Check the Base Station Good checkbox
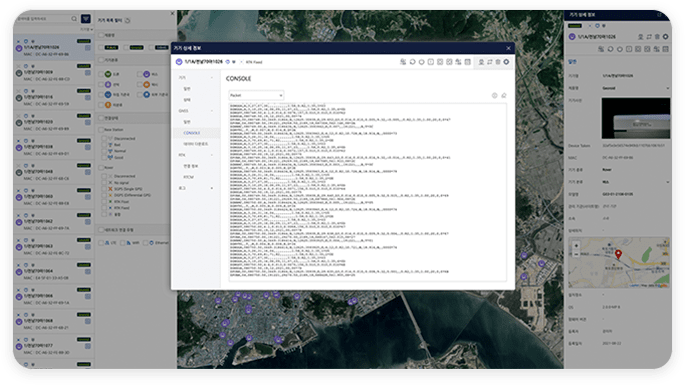Viewport: 685px width, 385px height. [x=104, y=157]
